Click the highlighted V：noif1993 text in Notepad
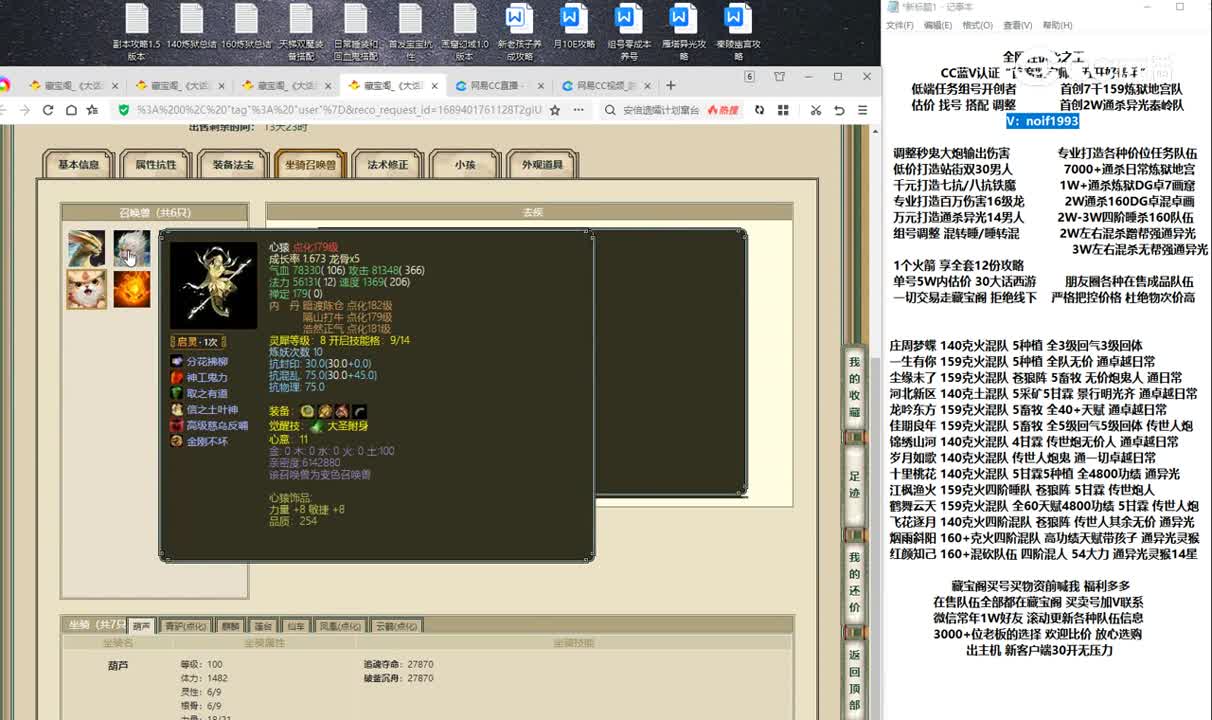The height and width of the screenshot is (720, 1212). (1042, 121)
